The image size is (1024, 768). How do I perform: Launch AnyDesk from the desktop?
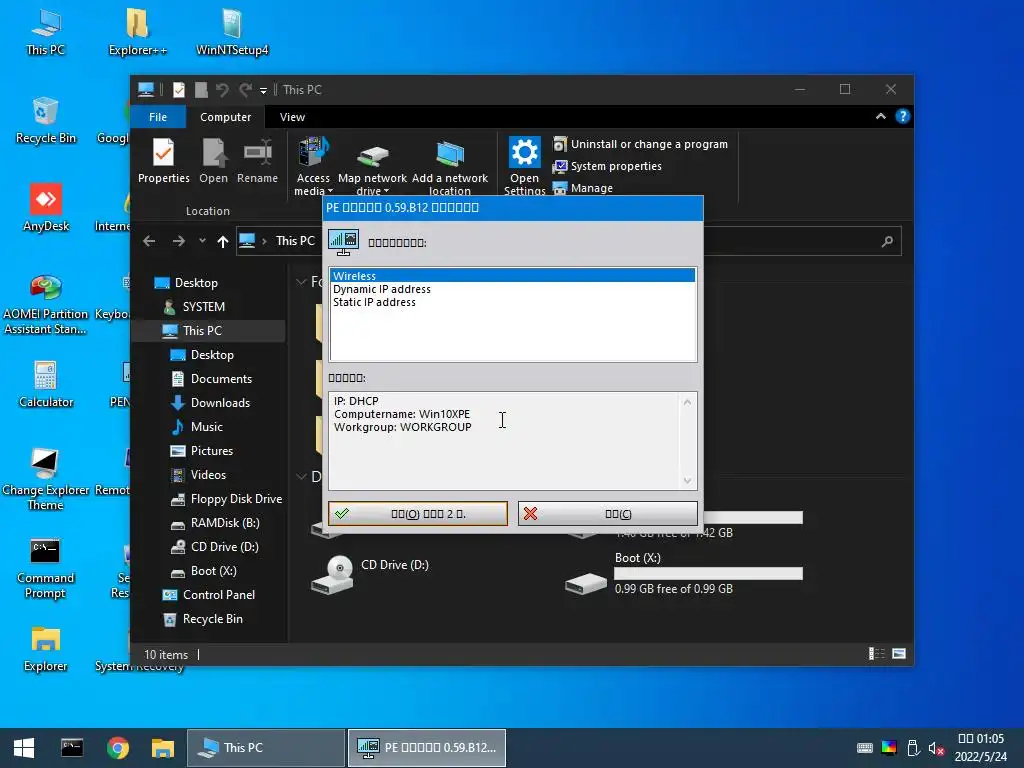point(46,209)
